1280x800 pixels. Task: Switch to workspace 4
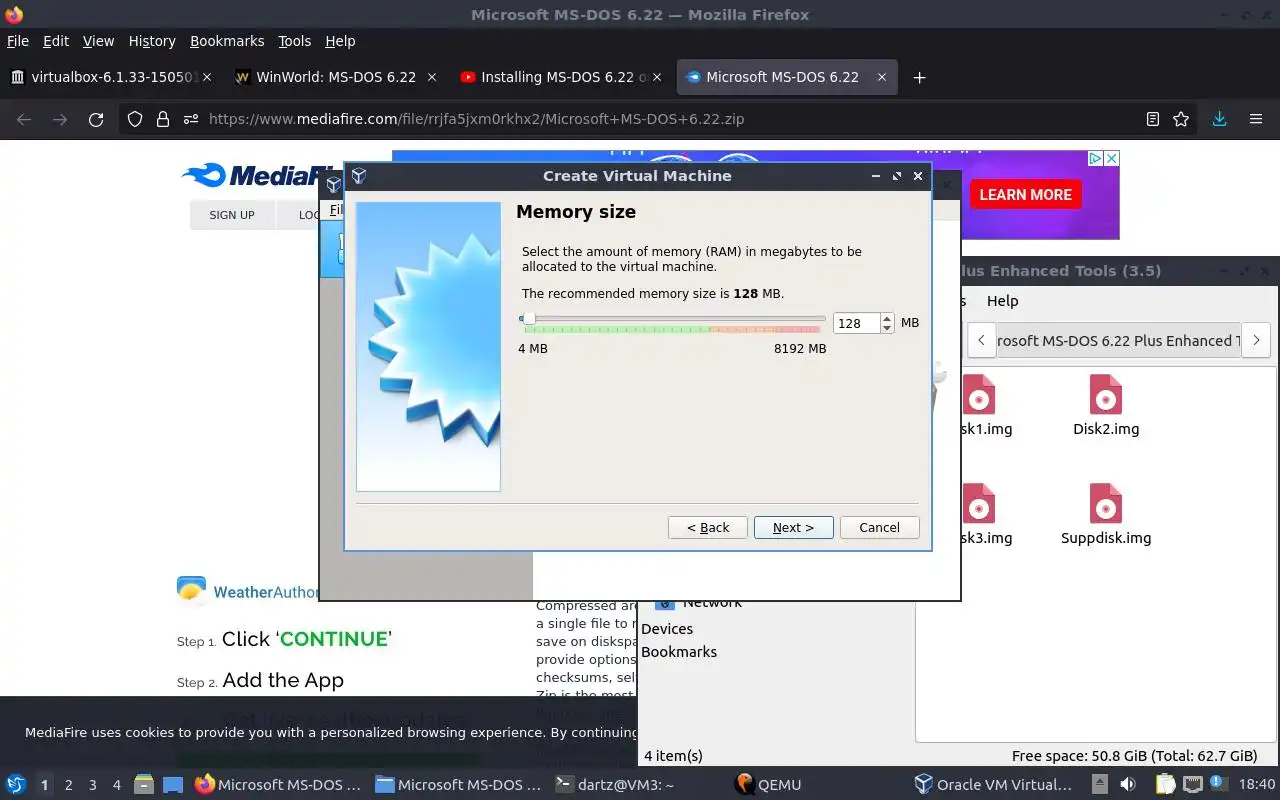point(117,785)
